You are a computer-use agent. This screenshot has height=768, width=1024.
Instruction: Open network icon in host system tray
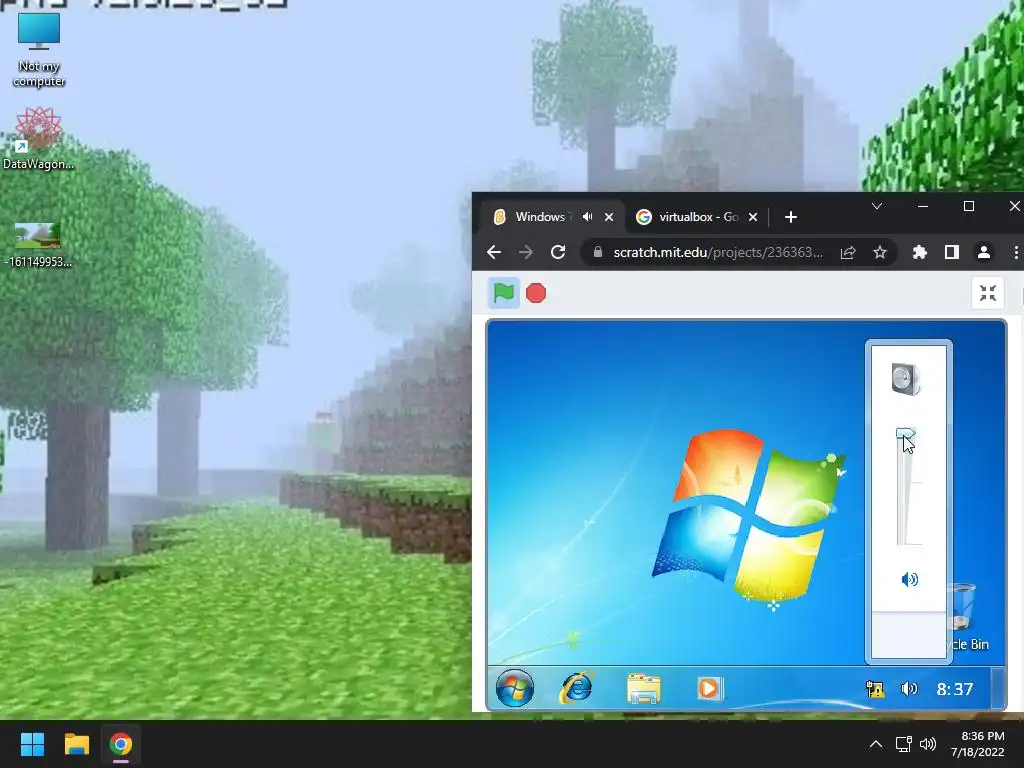pos(903,744)
